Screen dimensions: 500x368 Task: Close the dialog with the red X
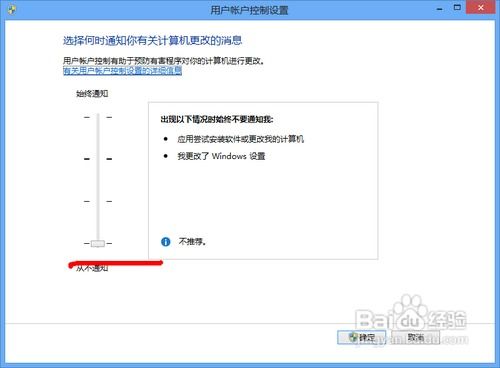coord(480,7)
